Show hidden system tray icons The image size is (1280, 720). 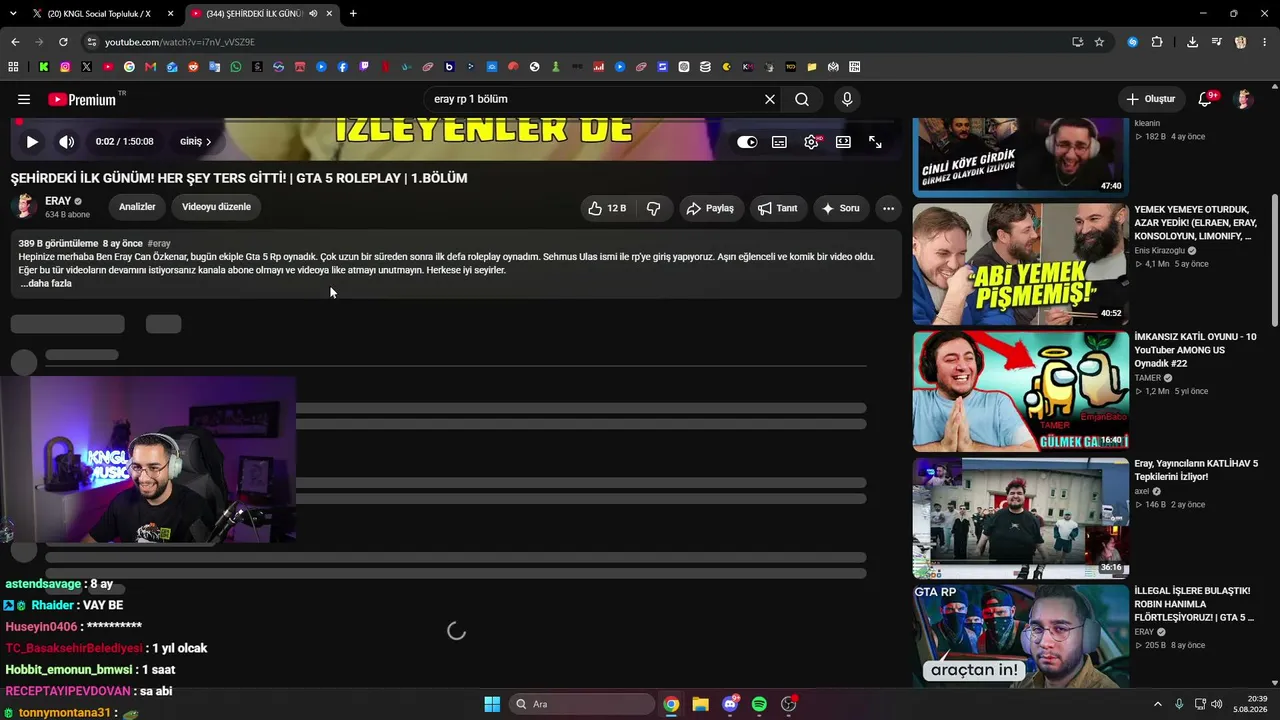coord(1158,704)
